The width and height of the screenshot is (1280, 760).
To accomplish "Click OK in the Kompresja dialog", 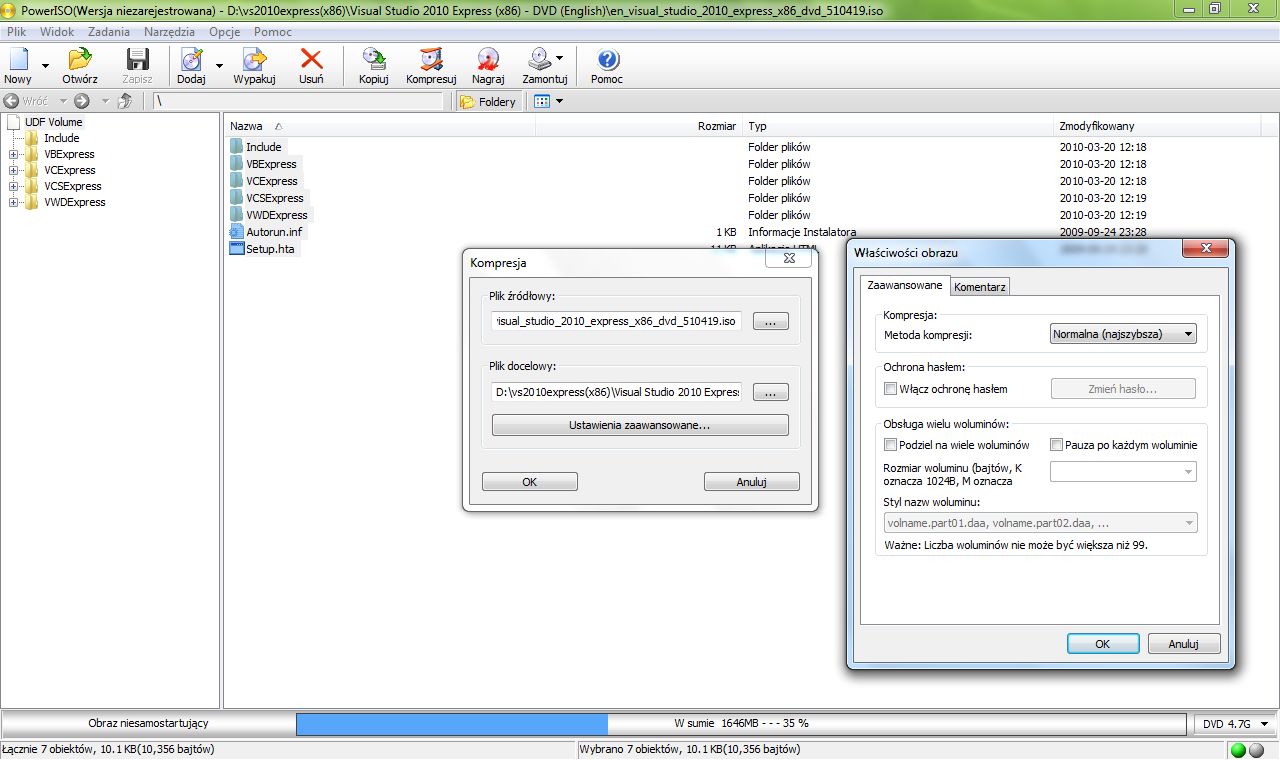I will [x=530, y=482].
